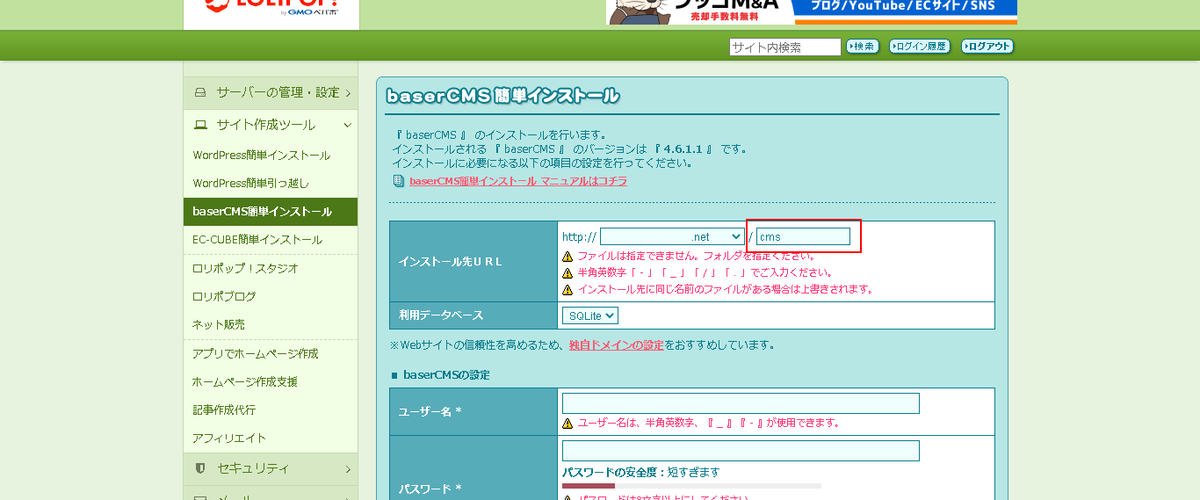Open the baserCMS簡単インストール マニュアルはコチラ link
Viewport: 1200px width, 500px height.
coord(518,181)
